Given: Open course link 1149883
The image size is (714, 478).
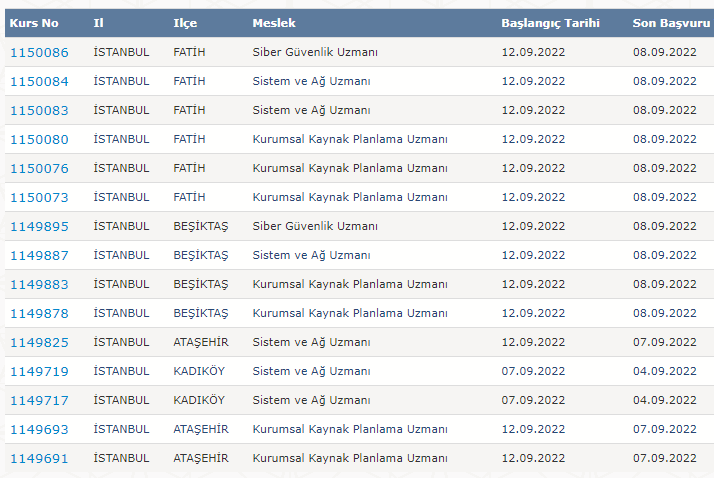Looking at the screenshot, I should [x=39, y=284].
